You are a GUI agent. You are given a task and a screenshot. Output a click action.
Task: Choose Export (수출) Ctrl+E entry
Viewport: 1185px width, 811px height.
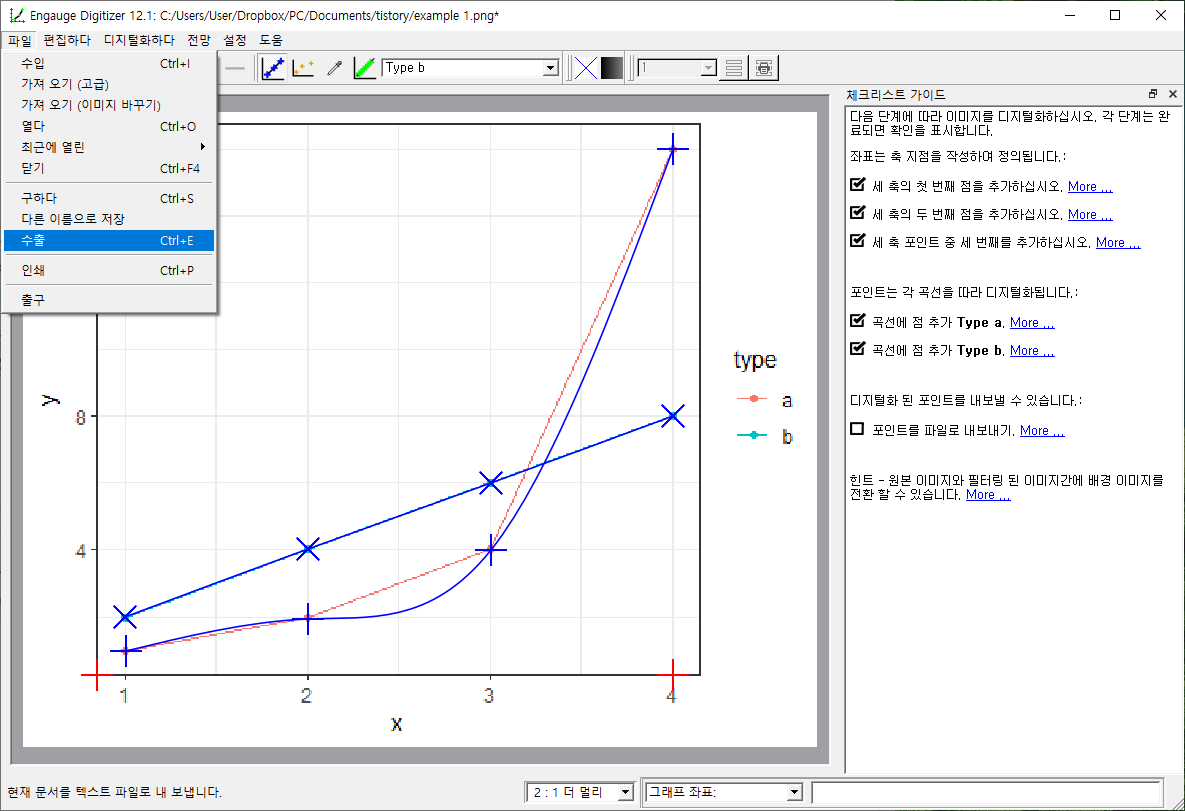pyautogui.click(x=109, y=240)
